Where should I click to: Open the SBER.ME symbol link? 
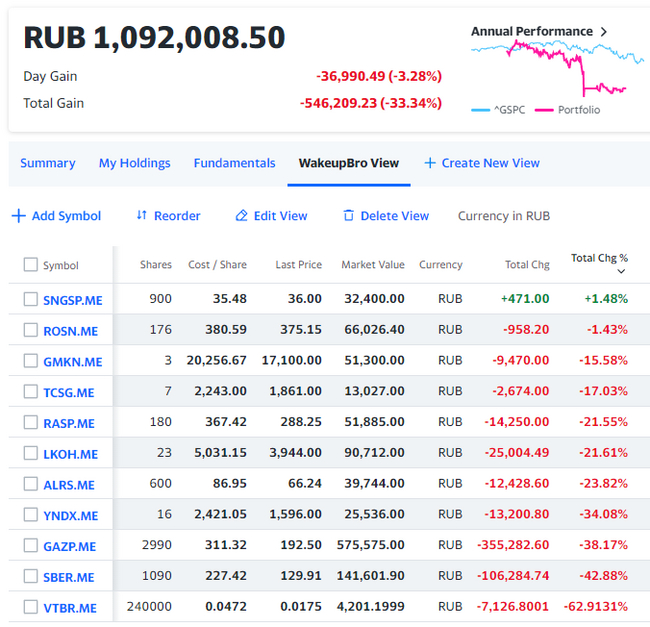(68, 577)
